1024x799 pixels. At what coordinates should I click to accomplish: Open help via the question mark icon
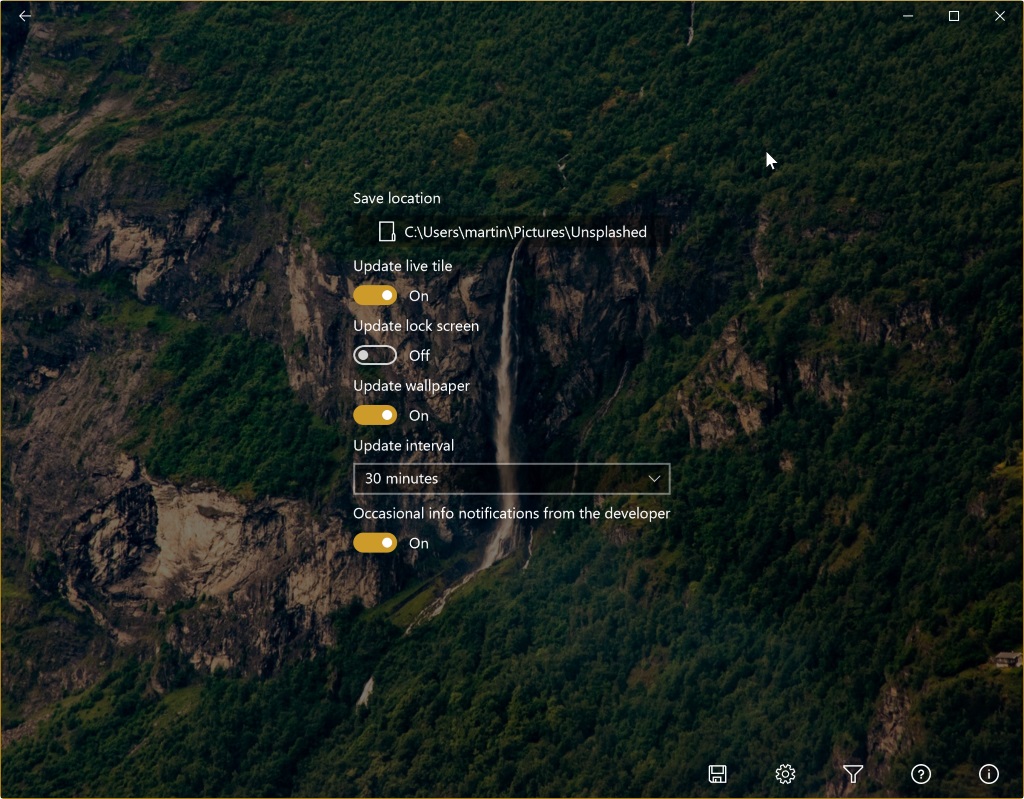pyautogui.click(x=920, y=773)
